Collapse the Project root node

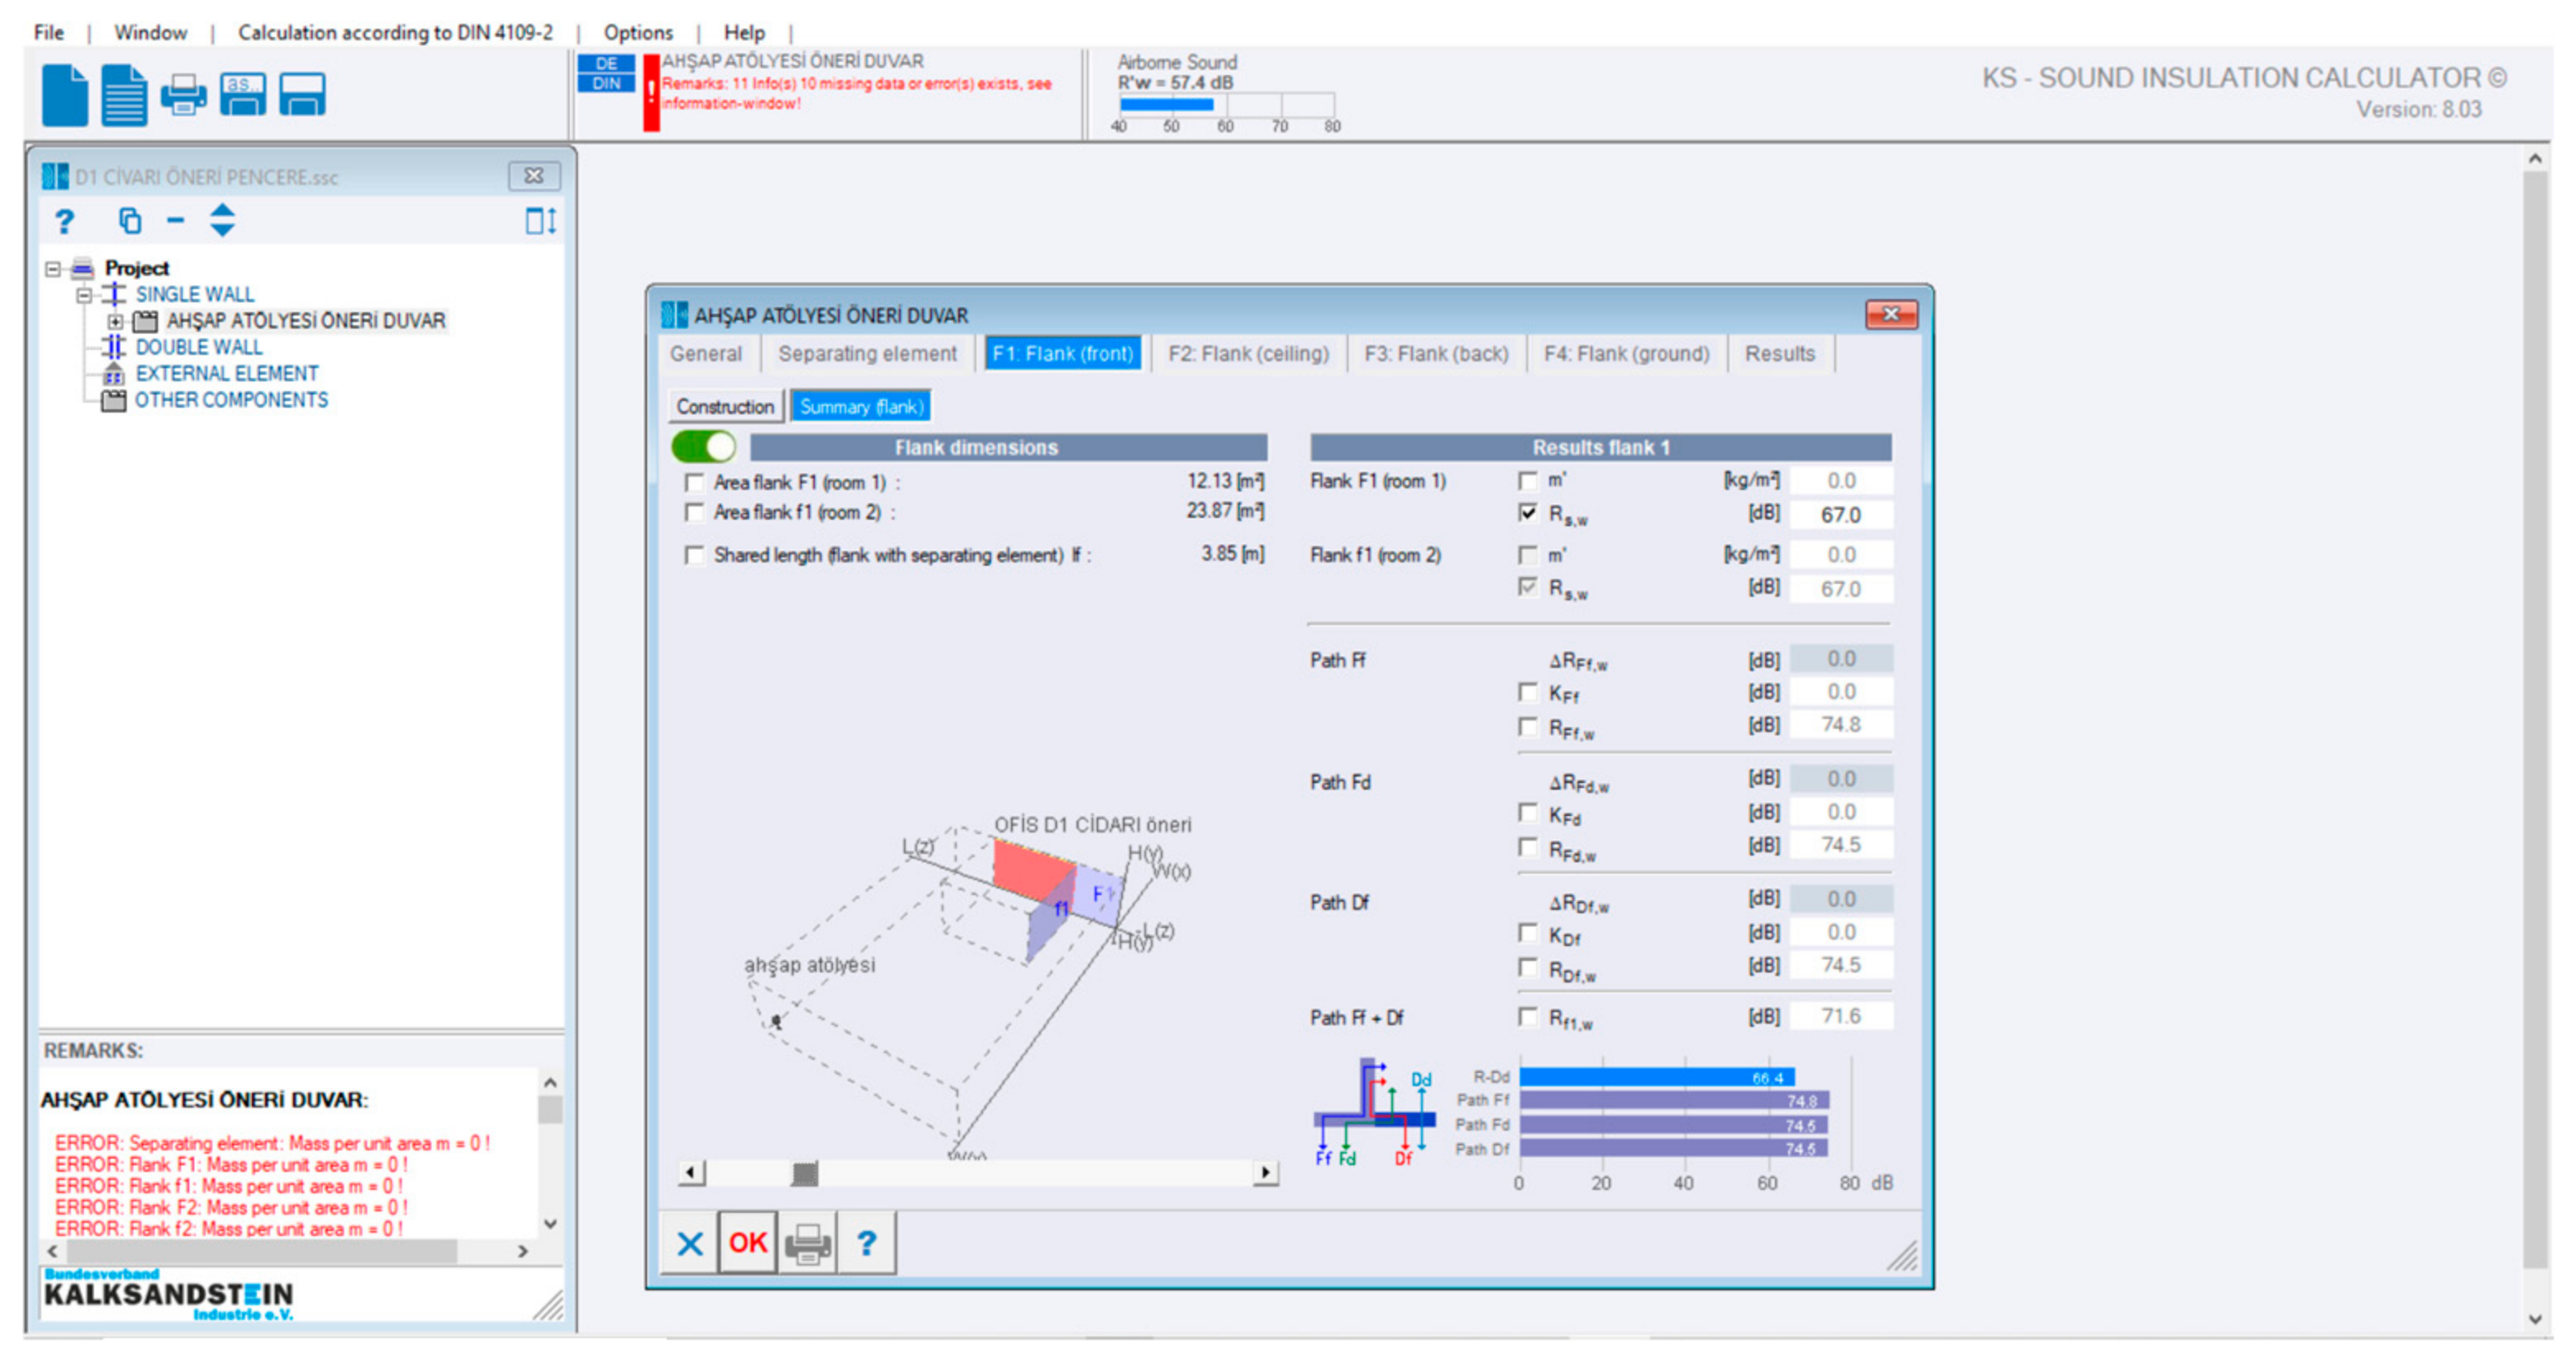53,269
